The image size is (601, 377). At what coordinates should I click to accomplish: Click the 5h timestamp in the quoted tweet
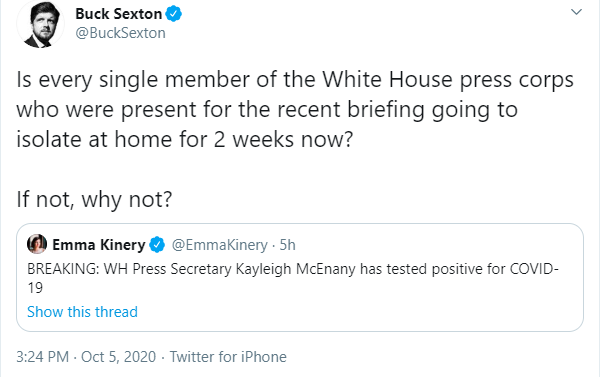click(x=287, y=245)
